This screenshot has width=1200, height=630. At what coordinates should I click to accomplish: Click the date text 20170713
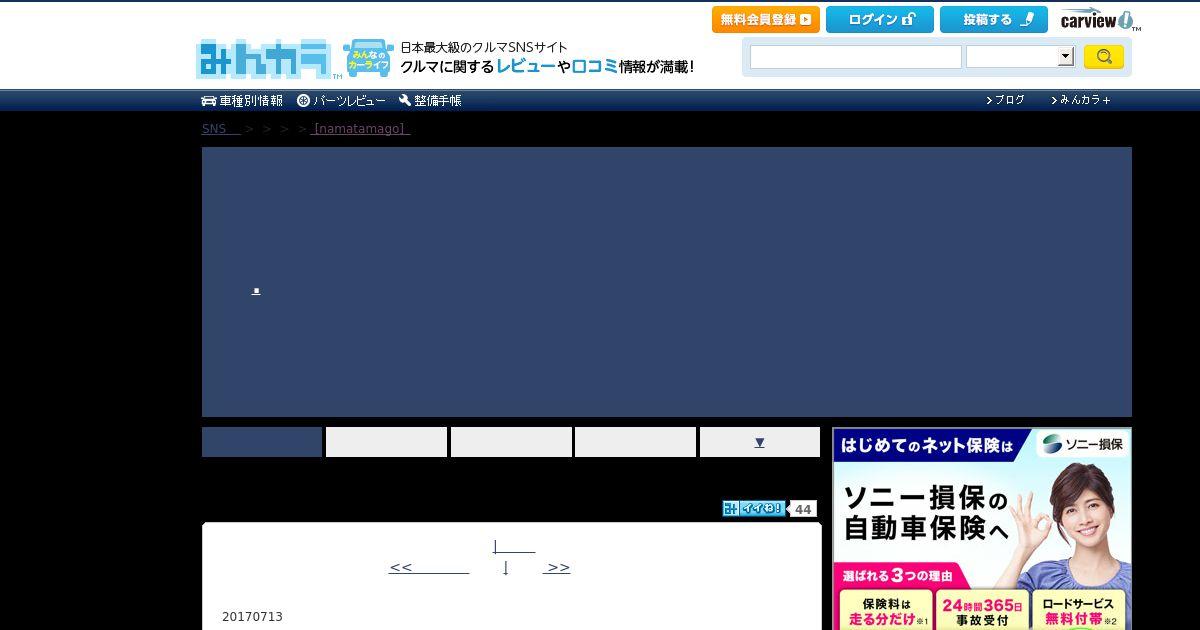[252, 617]
